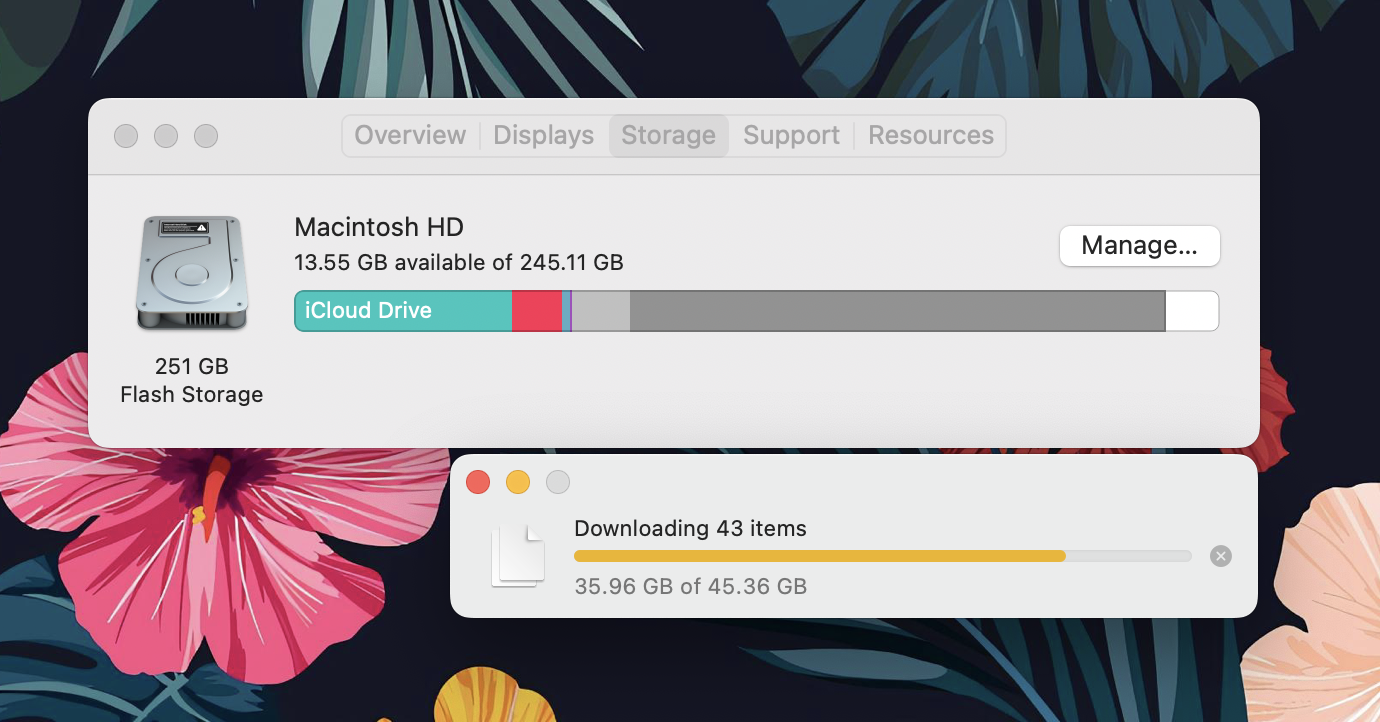1380x722 pixels.
Task: Minimize the Macintosh HD storage window
Action: point(166,136)
